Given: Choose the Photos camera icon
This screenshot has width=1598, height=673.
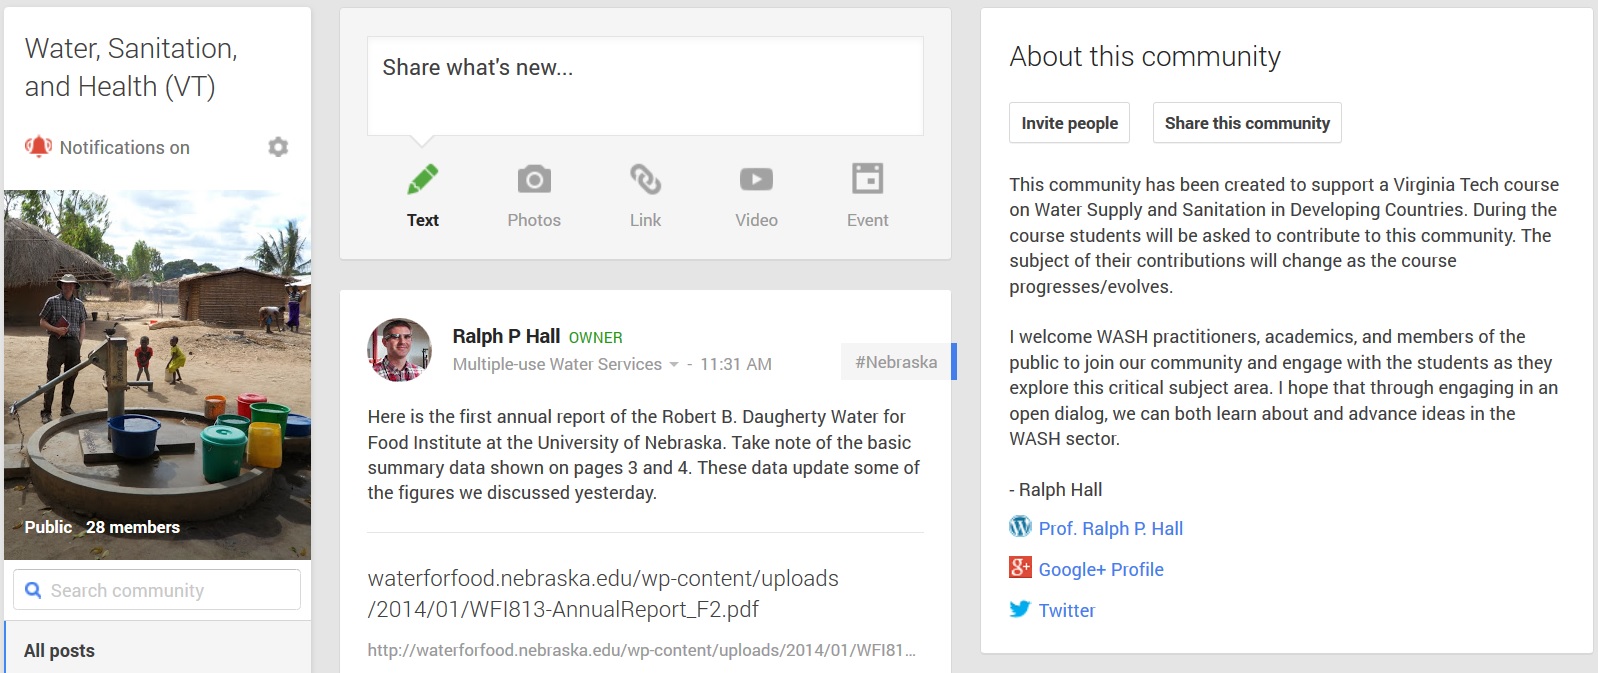Looking at the screenshot, I should [534, 180].
